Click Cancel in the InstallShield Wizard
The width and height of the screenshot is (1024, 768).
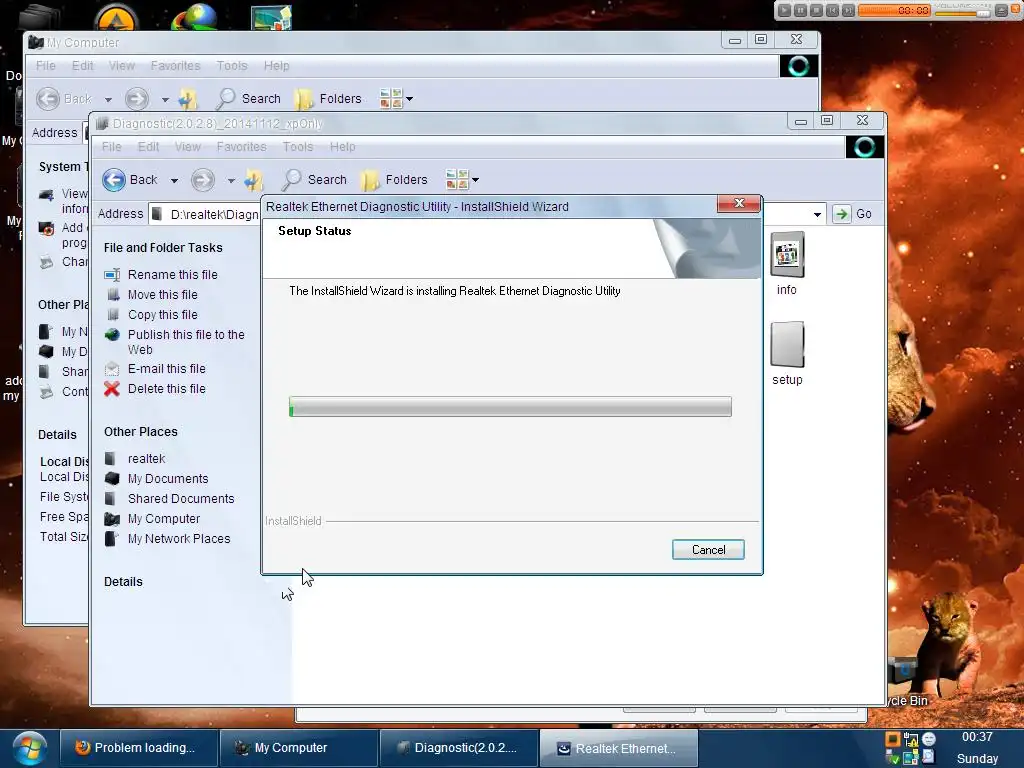point(708,550)
